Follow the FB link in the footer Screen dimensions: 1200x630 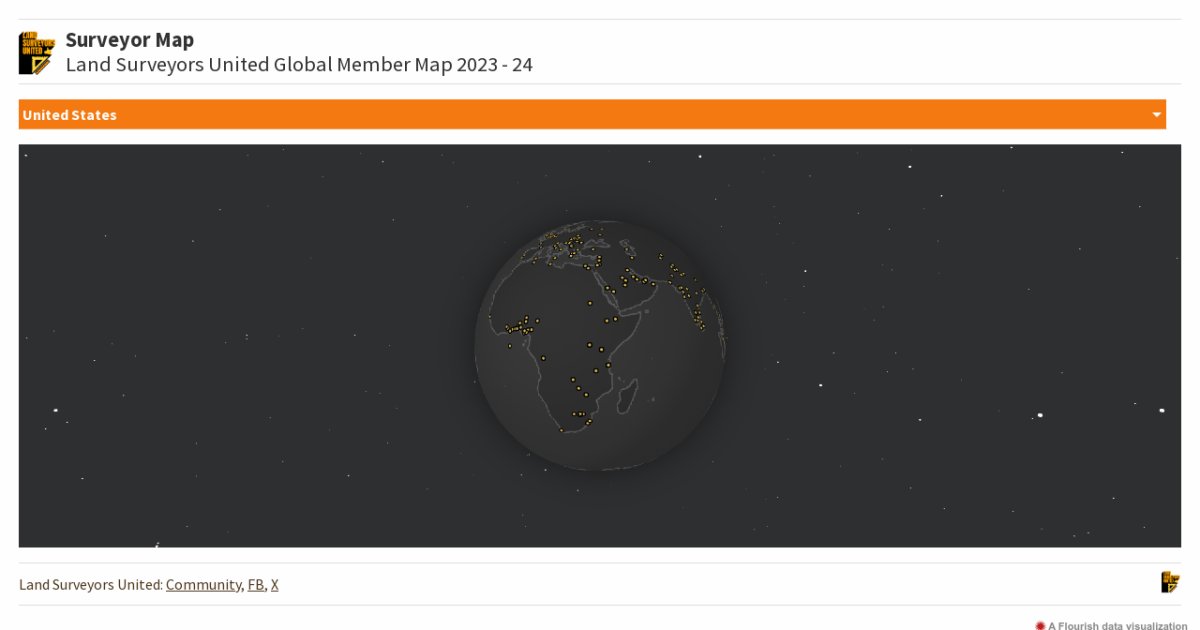[x=256, y=584]
